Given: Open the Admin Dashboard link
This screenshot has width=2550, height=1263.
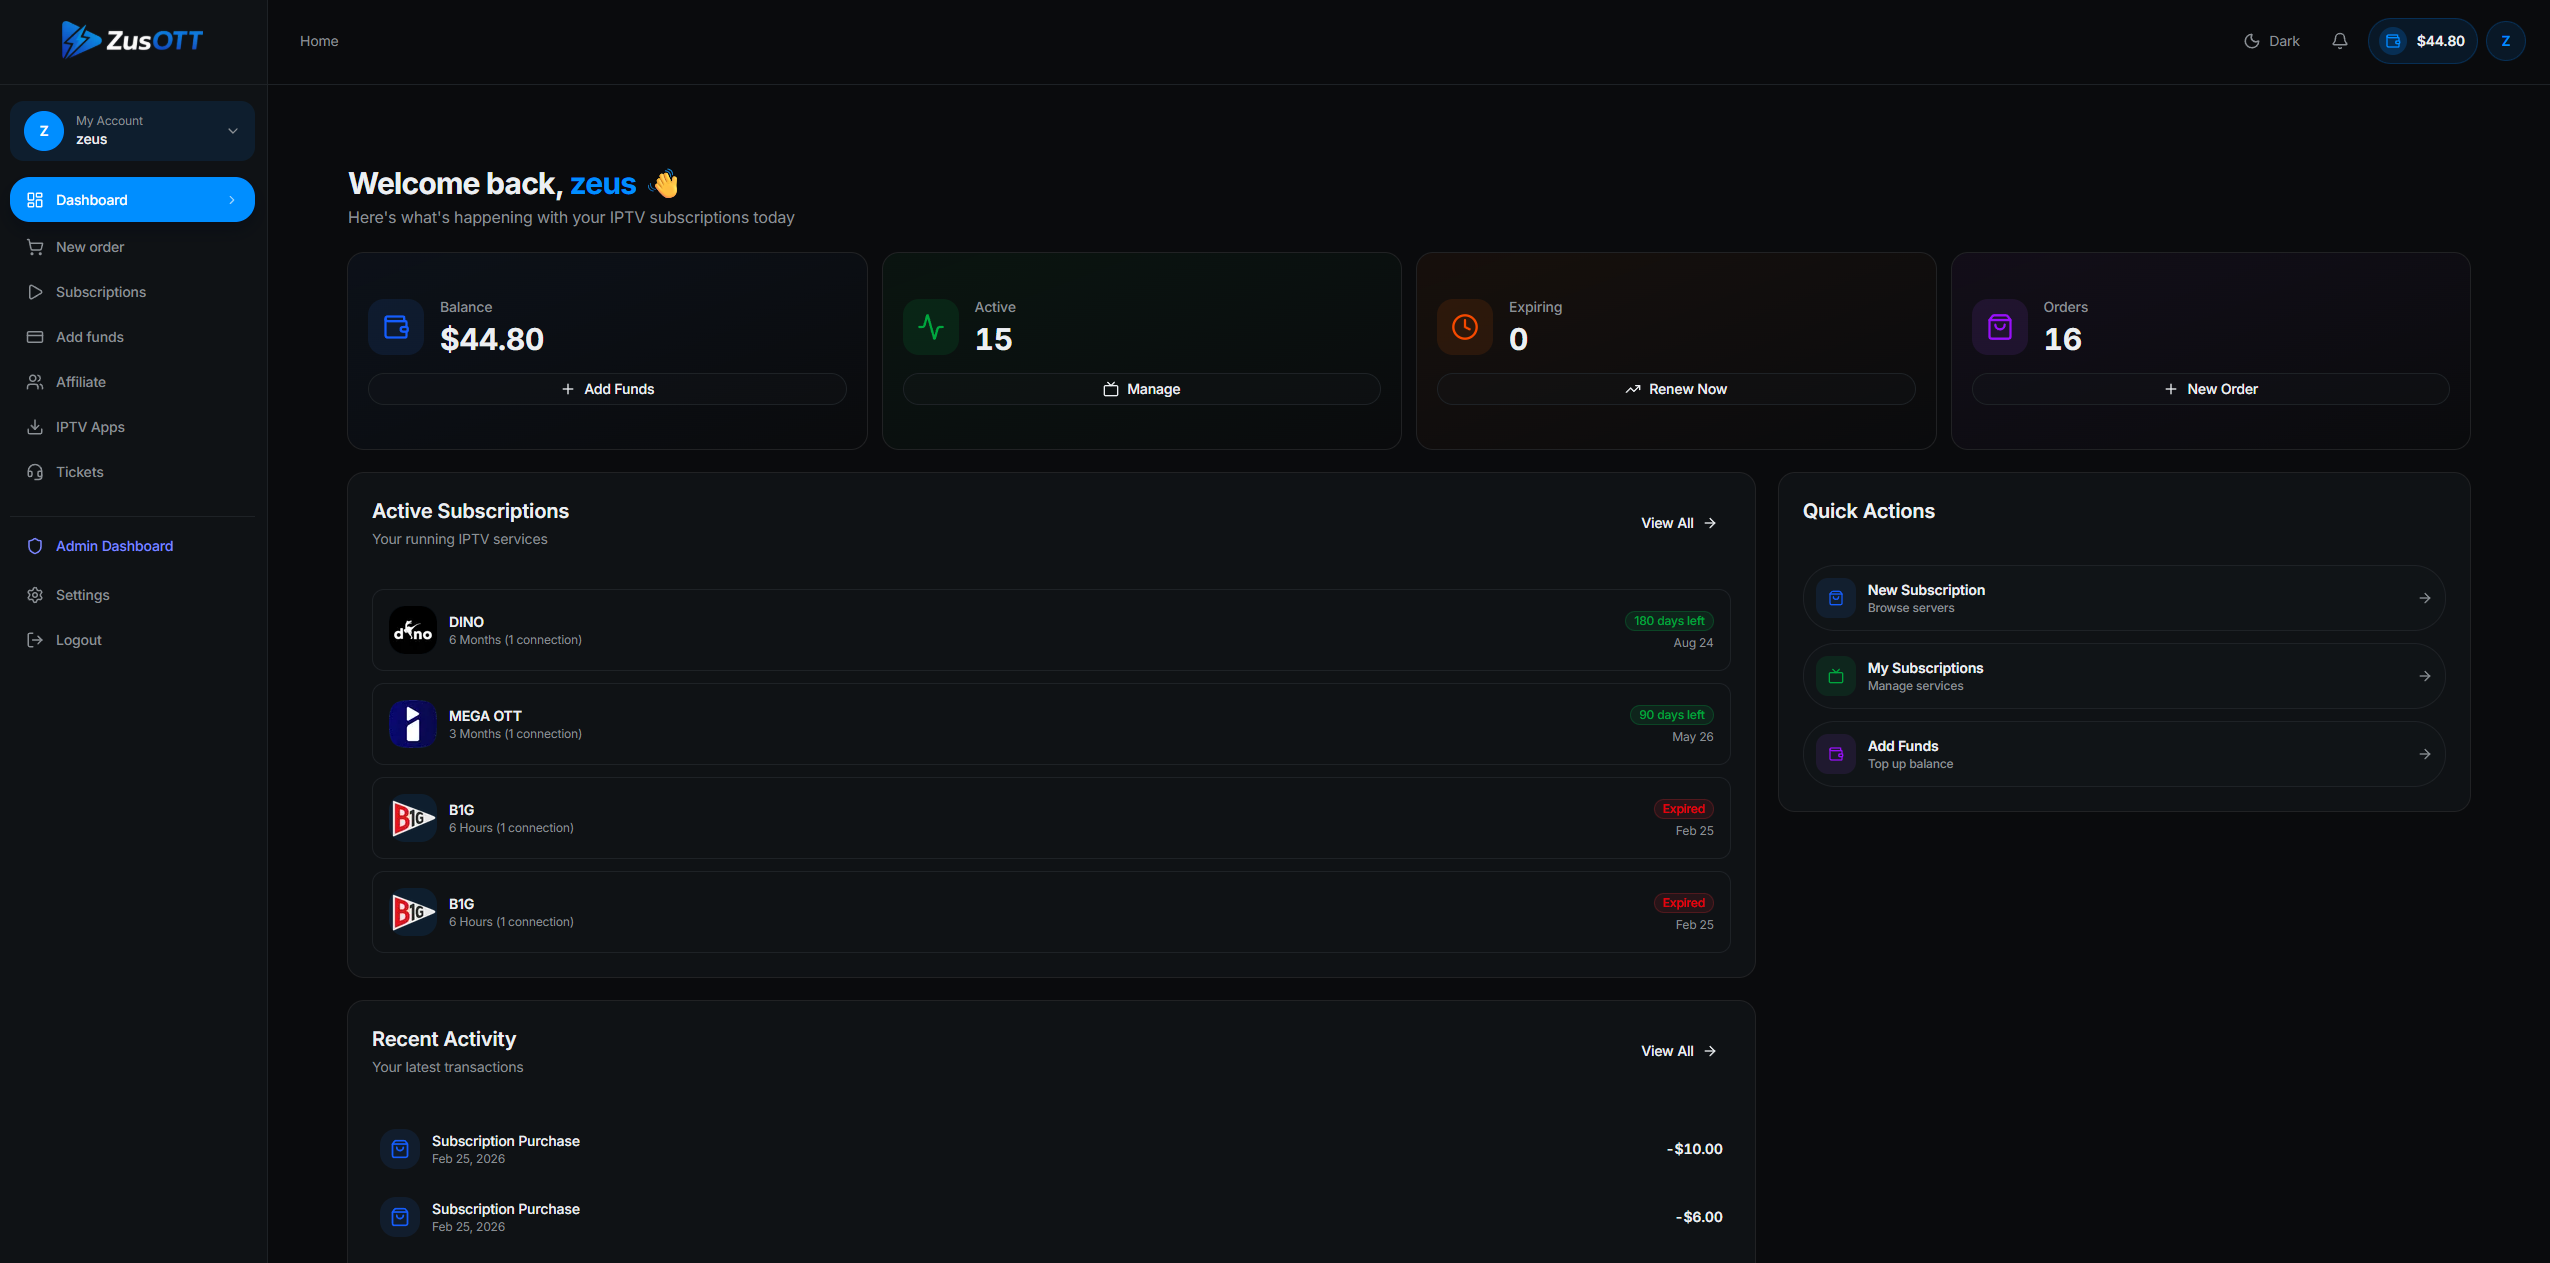Looking at the screenshot, I should tap(114, 546).
